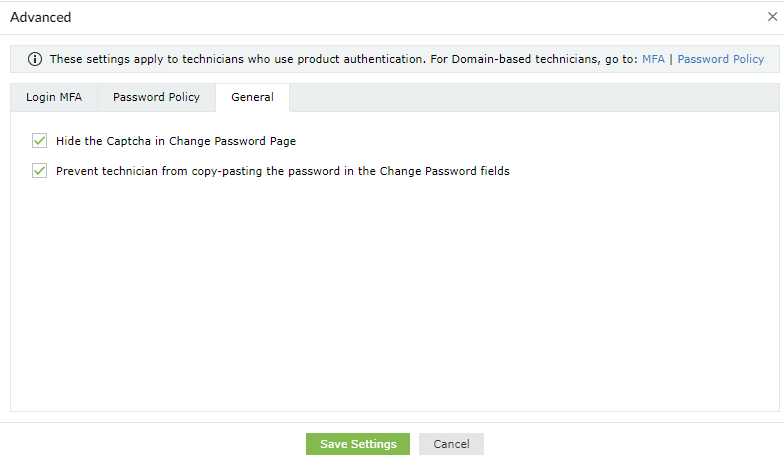Screen dimensions: 784x459
Task: Click the separator between MFA and Password Policy links
Action: [671, 59]
